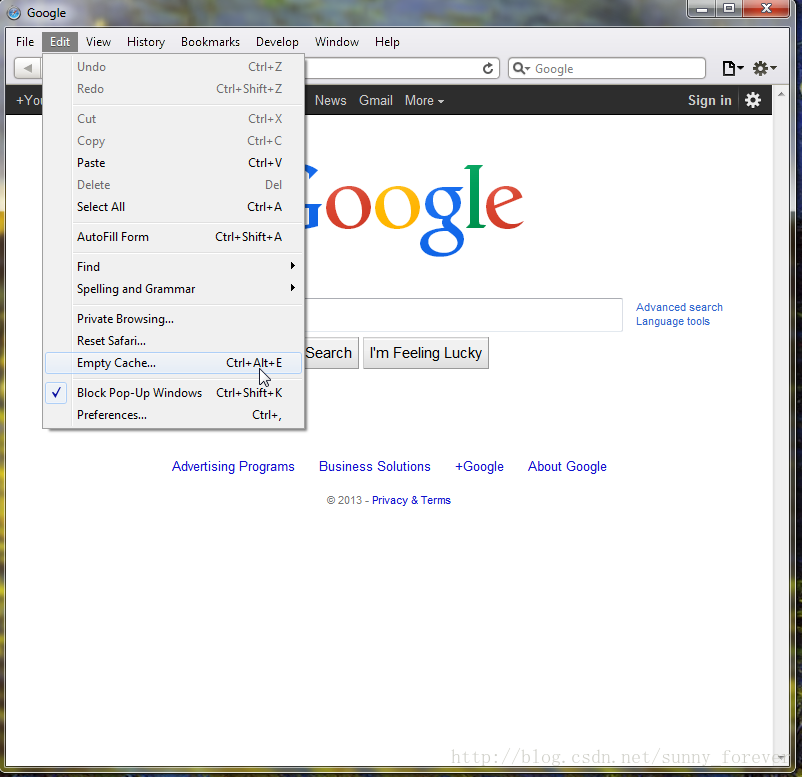The height and width of the screenshot is (777, 802).
Task: Open Preferences from the Edit menu
Action: pos(174,415)
